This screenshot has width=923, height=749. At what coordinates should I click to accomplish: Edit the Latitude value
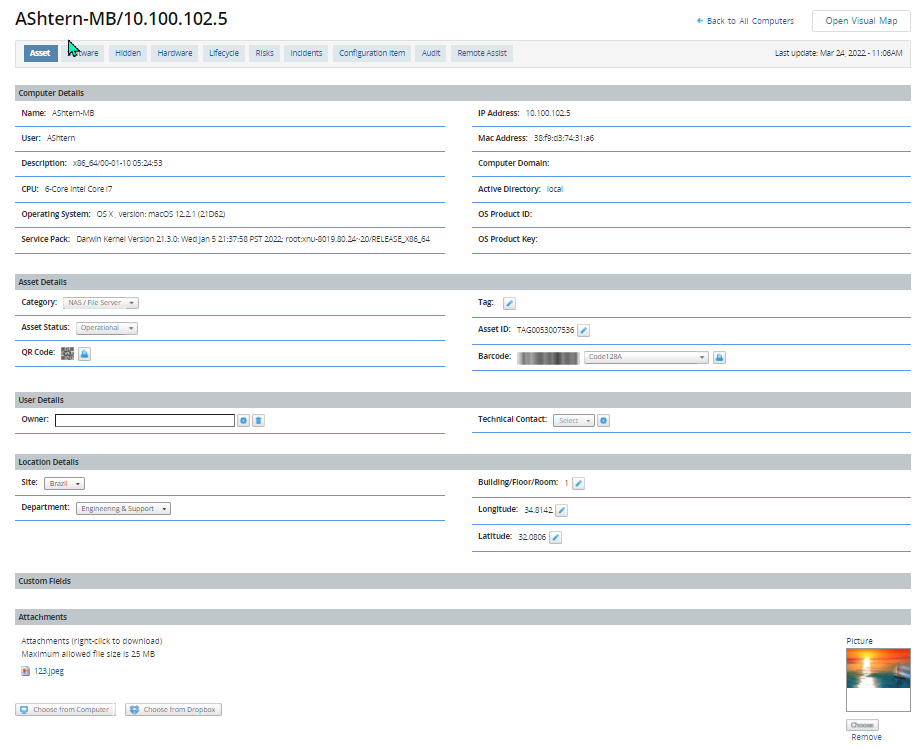click(x=556, y=537)
